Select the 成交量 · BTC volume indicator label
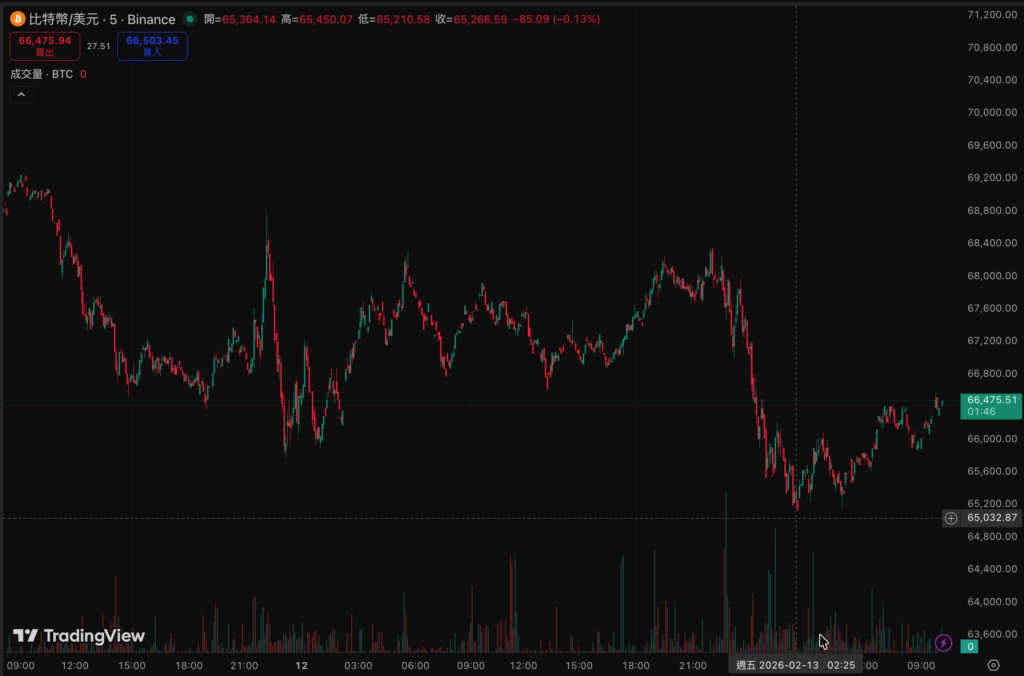 tap(41, 74)
